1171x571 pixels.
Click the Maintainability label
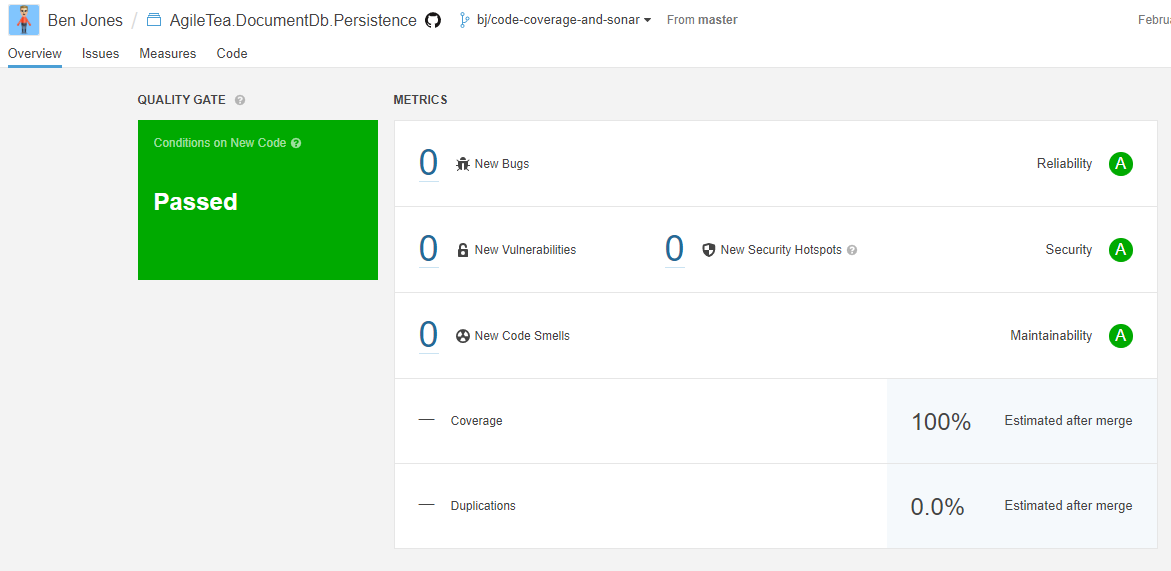coord(1051,336)
